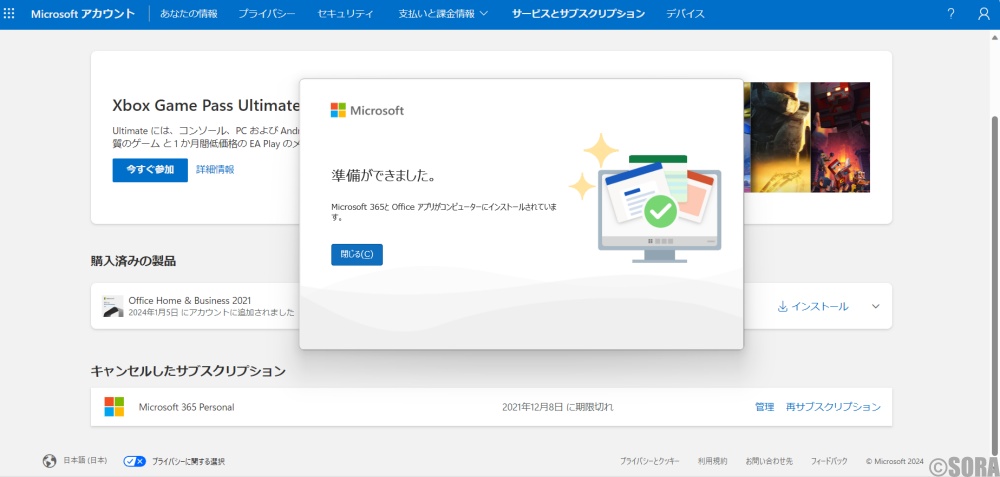This screenshot has height=477, width=1000.
Task: Open the デバイス tab
Action: [x=686, y=13]
